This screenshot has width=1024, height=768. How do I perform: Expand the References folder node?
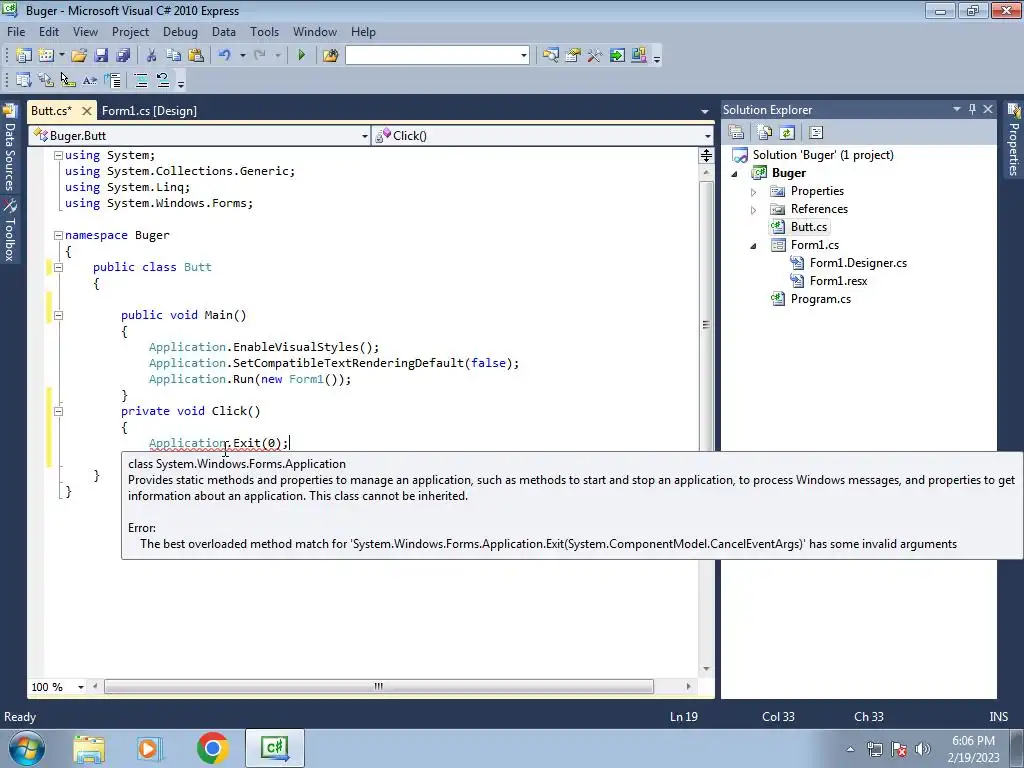753,210
